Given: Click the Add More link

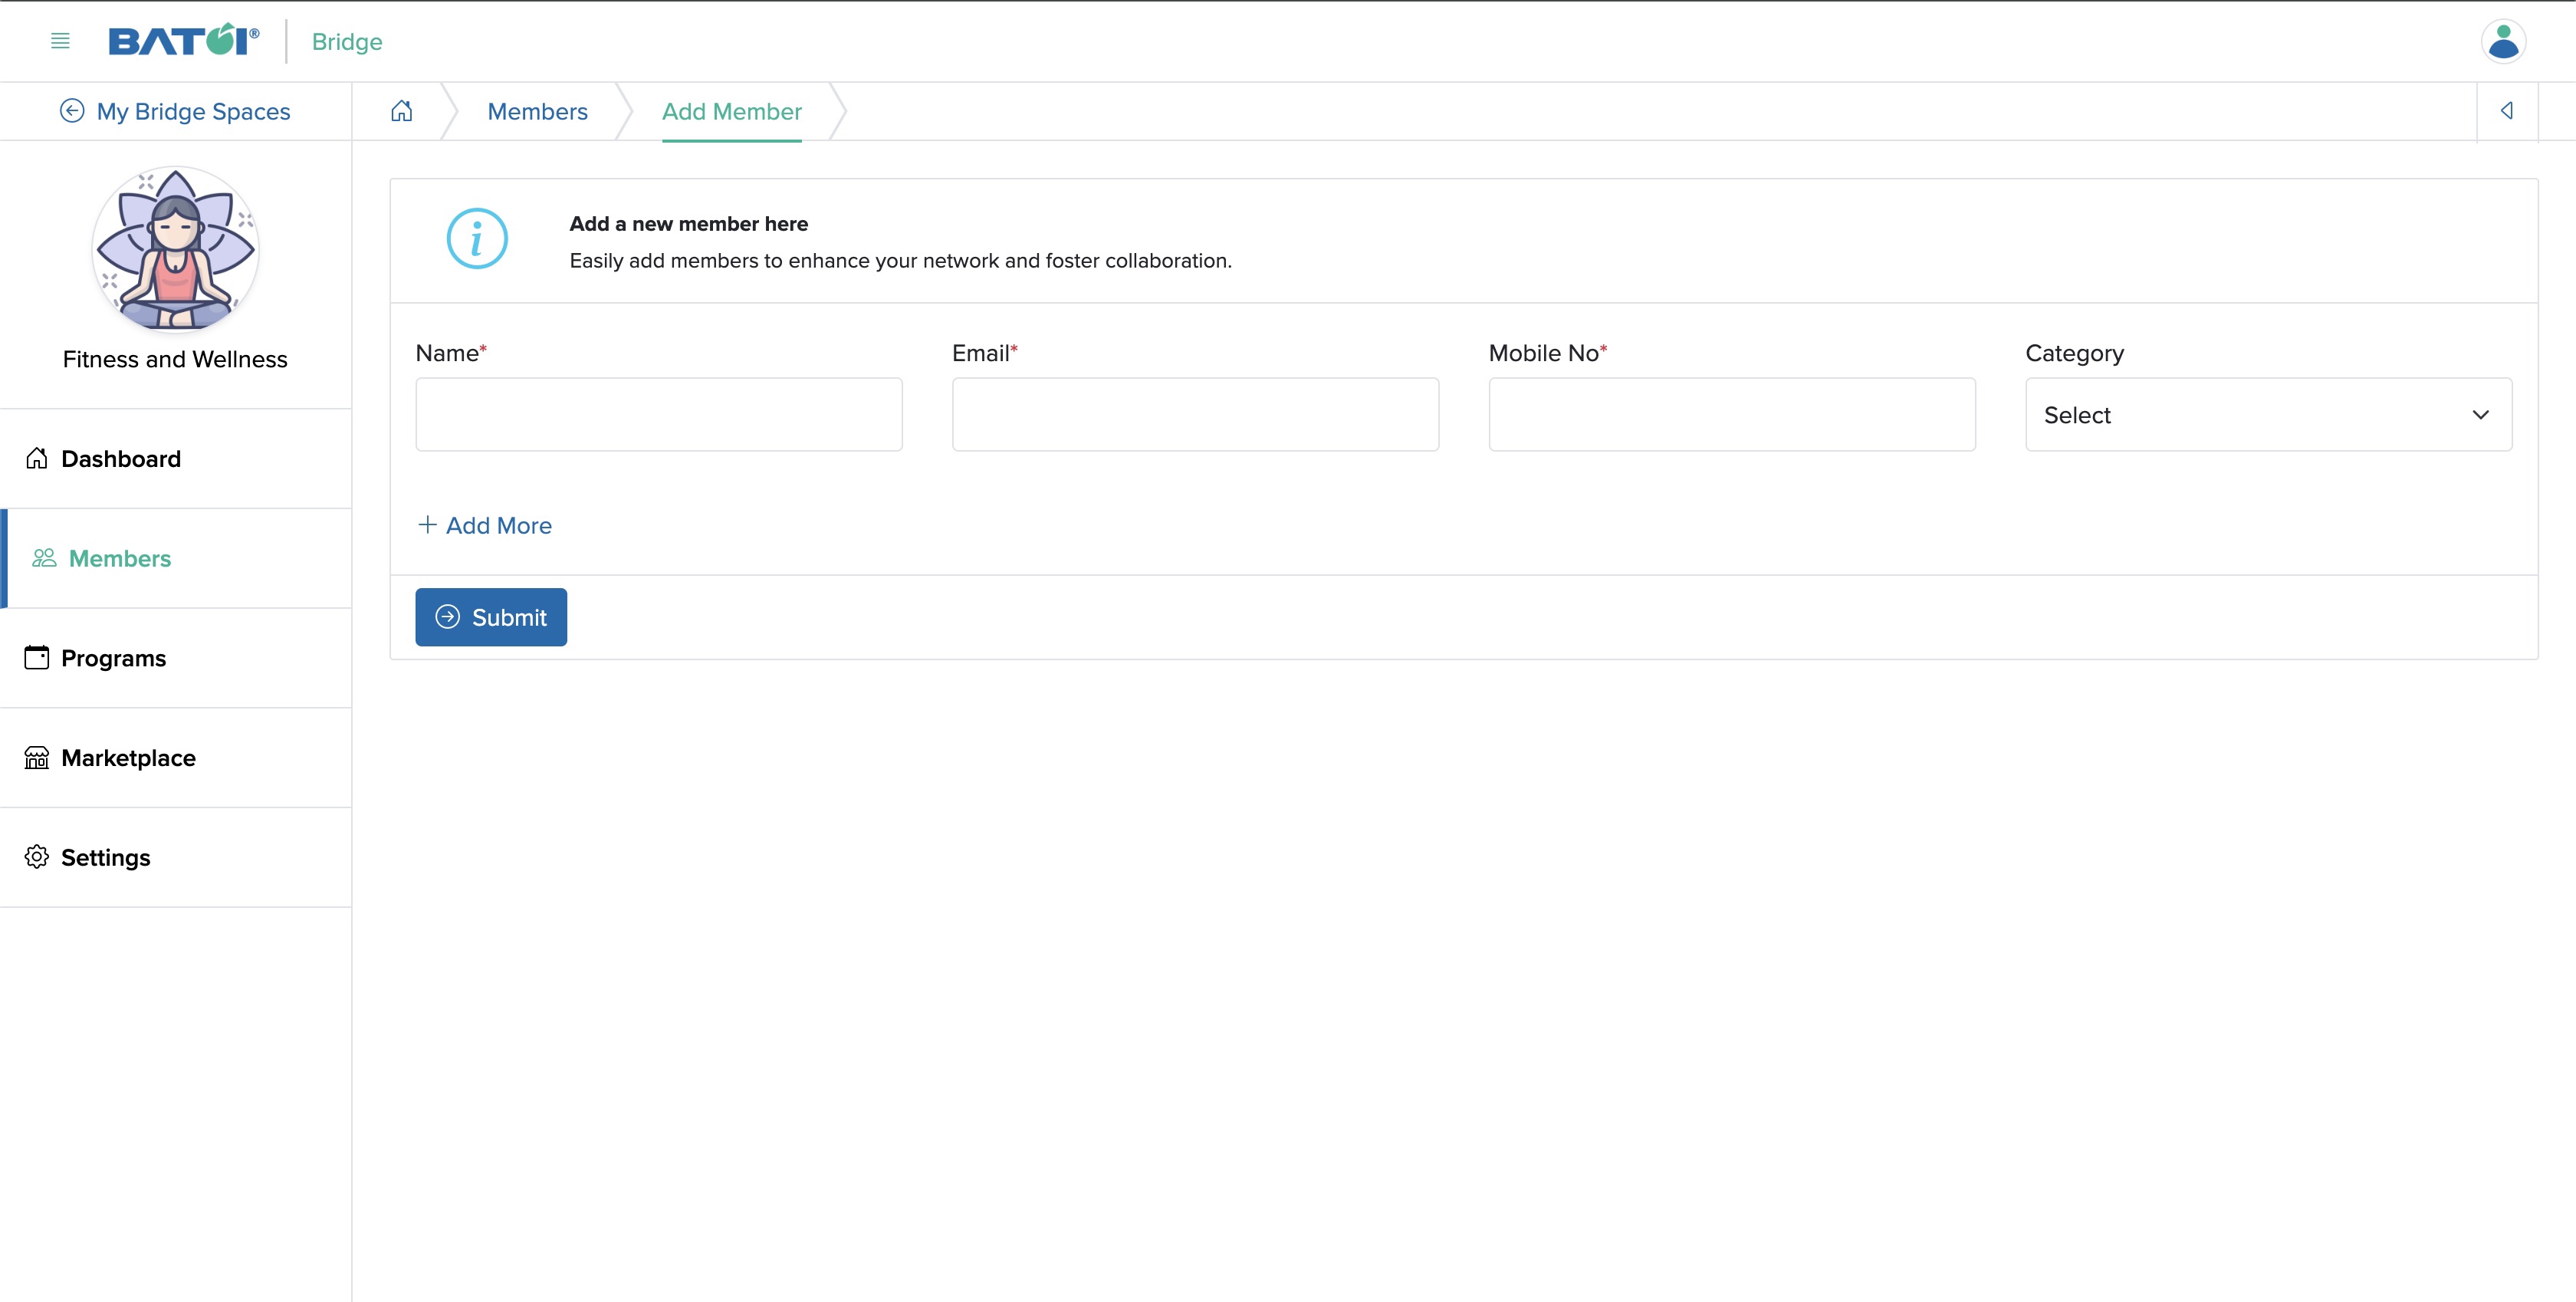Looking at the screenshot, I should (x=485, y=524).
